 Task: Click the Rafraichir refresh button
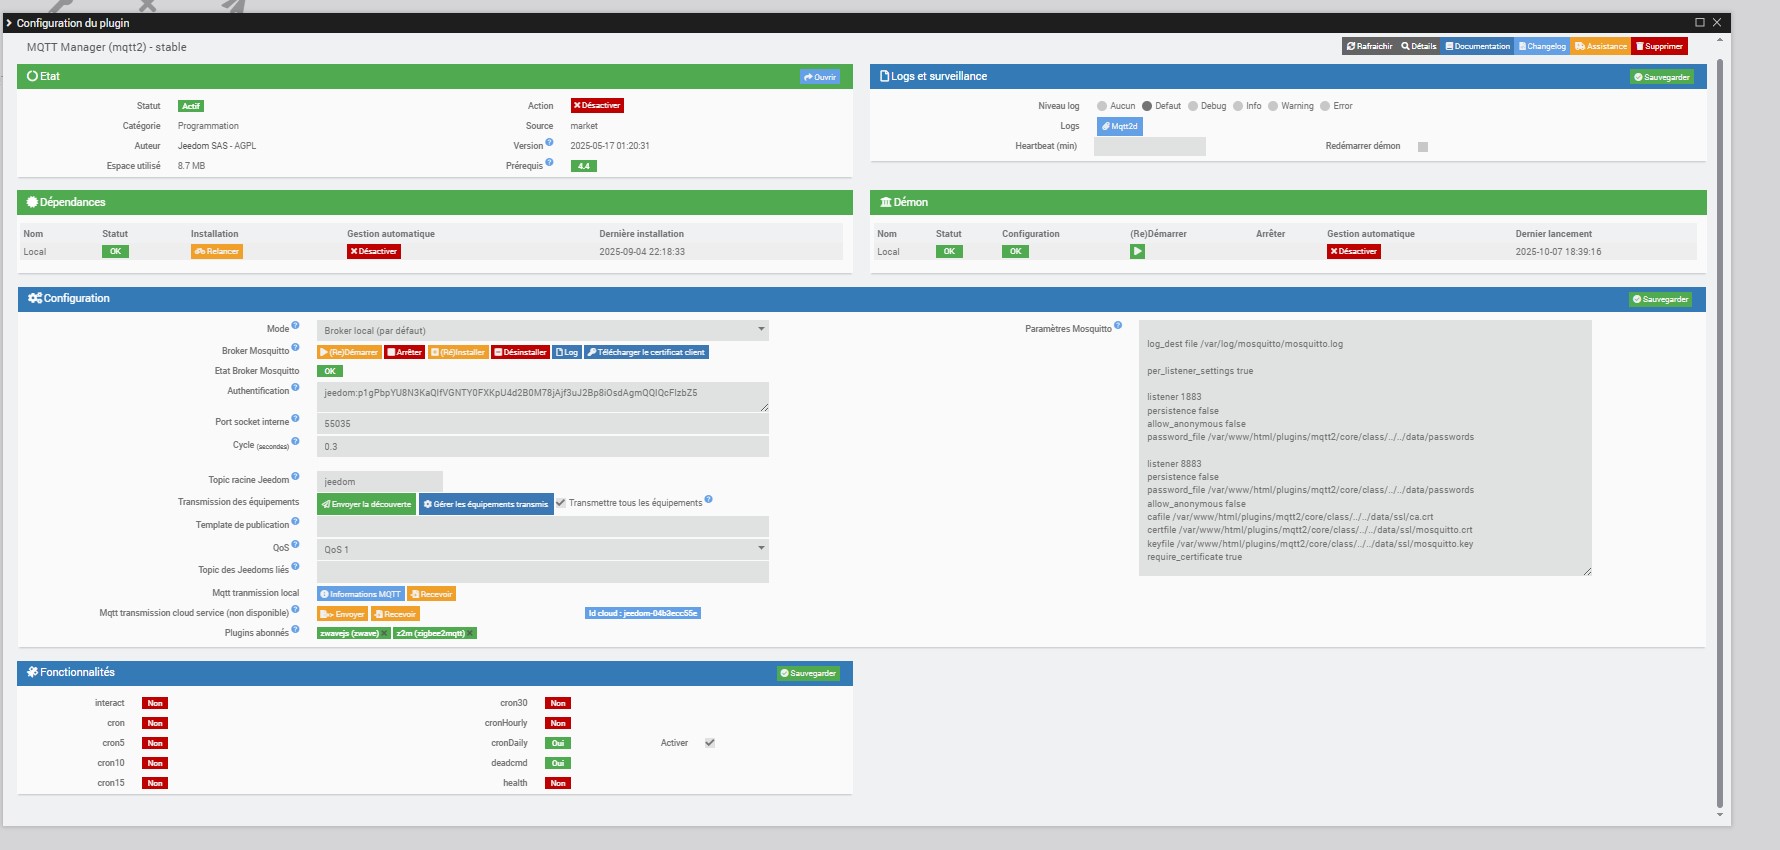pyautogui.click(x=1370, y=46)
